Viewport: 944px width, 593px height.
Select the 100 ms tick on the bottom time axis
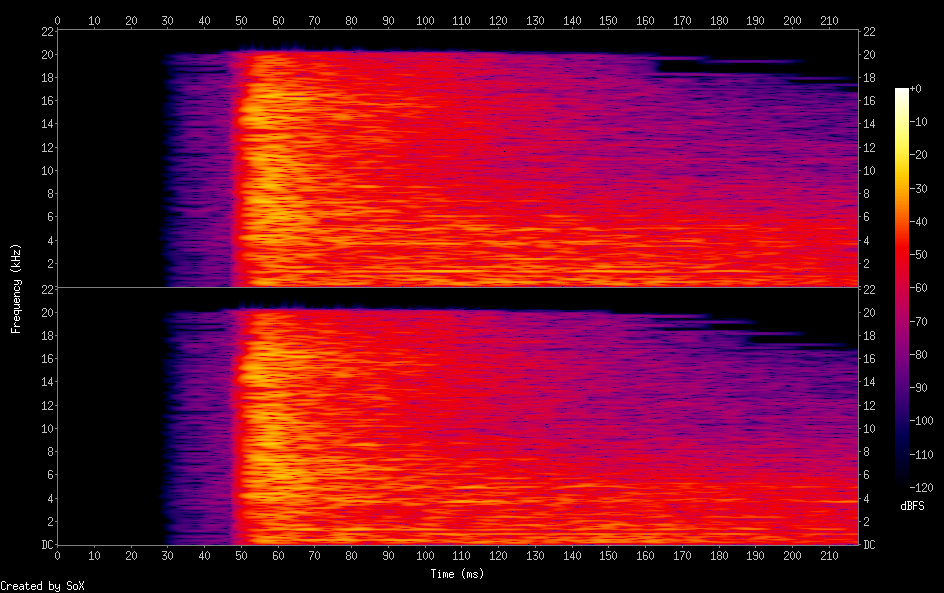pos(426,557)
